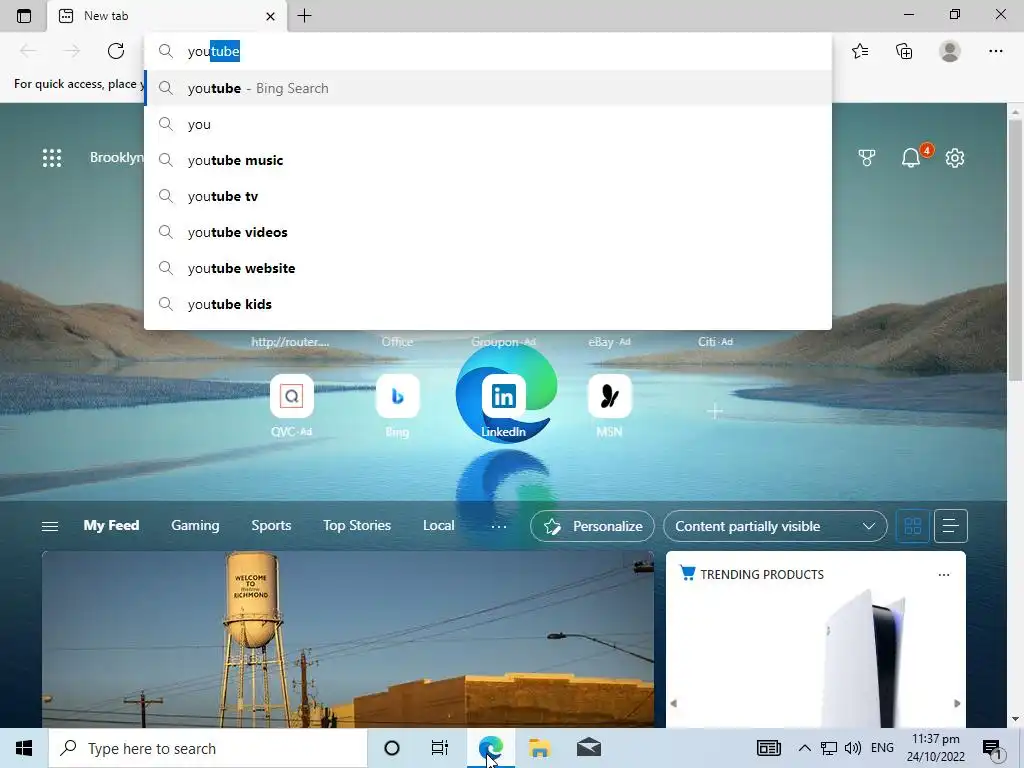Click Microsoft Edge icon in taskbar
Viewport: 1024px width, 768px height.
[490, 748]
